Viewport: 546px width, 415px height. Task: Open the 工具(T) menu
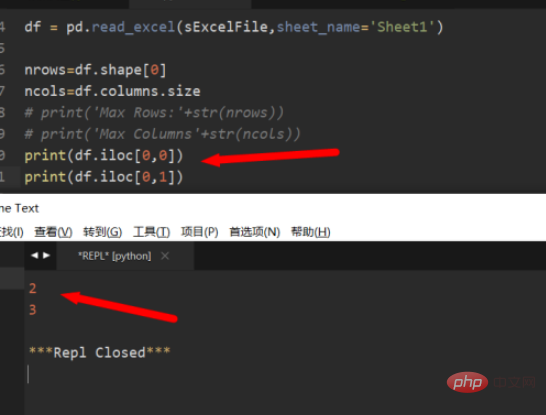tap(151, 232)
